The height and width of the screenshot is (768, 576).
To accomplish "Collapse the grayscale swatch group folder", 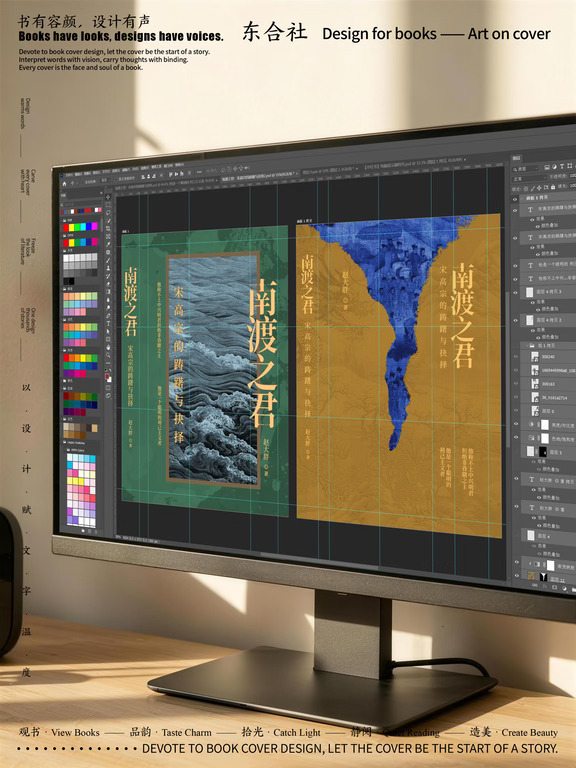I will pyautogui.click(x=62, y=251).
